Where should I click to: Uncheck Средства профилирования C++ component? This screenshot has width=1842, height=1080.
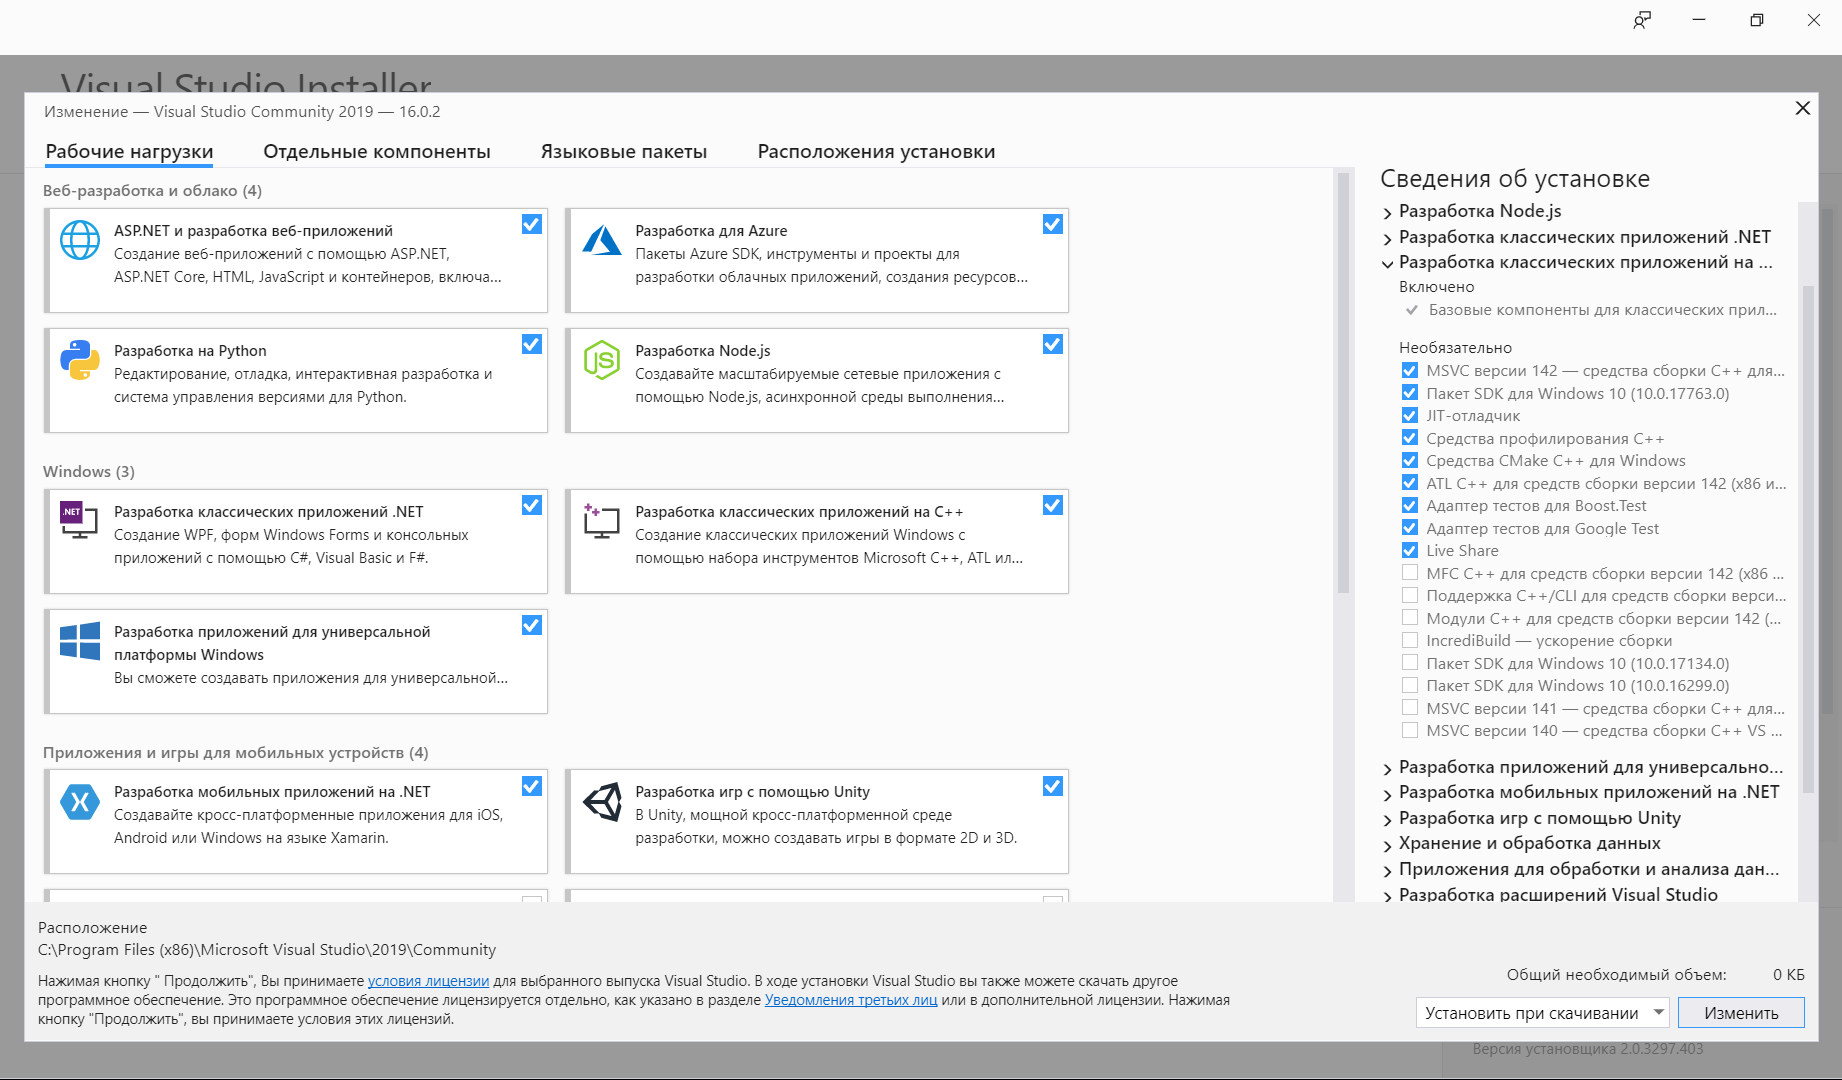tap(1410, 438)
